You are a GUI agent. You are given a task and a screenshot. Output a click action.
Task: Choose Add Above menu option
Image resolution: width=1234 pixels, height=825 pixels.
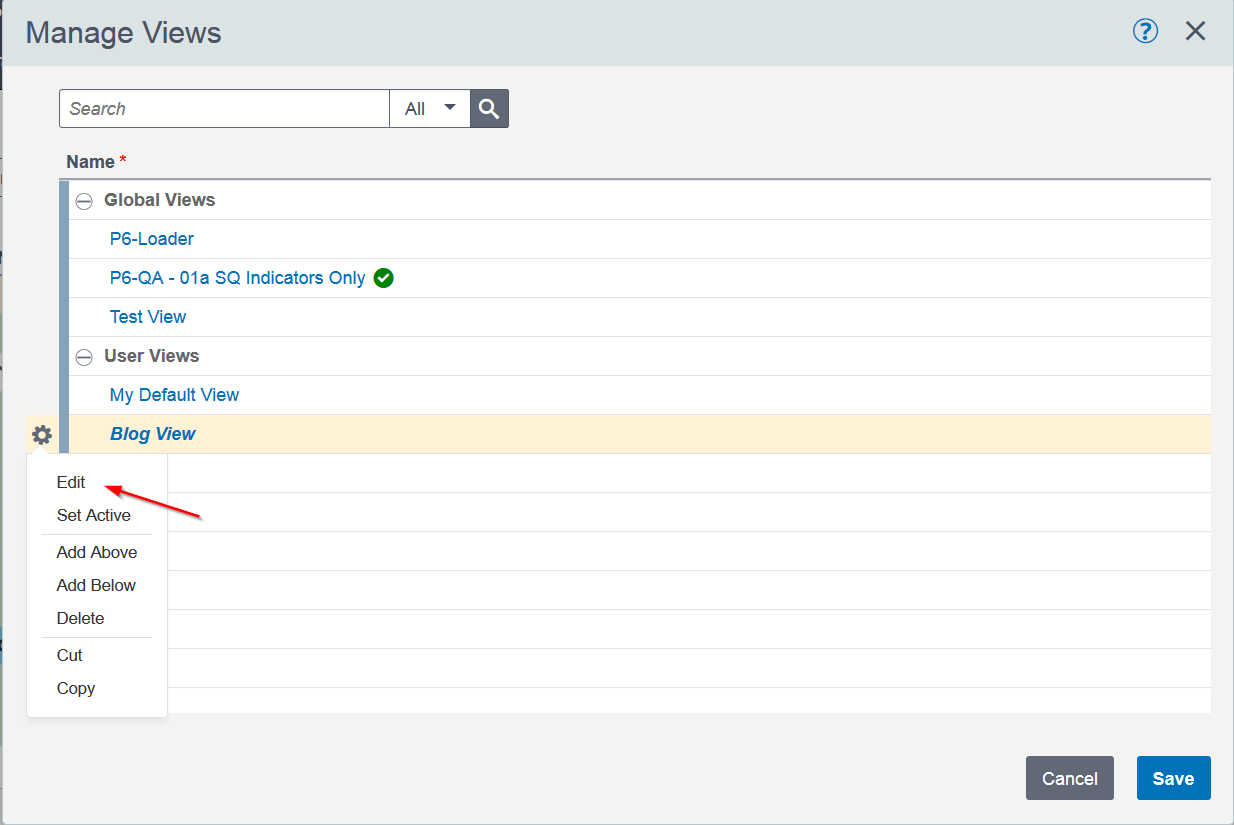click(x=97, y=552)
